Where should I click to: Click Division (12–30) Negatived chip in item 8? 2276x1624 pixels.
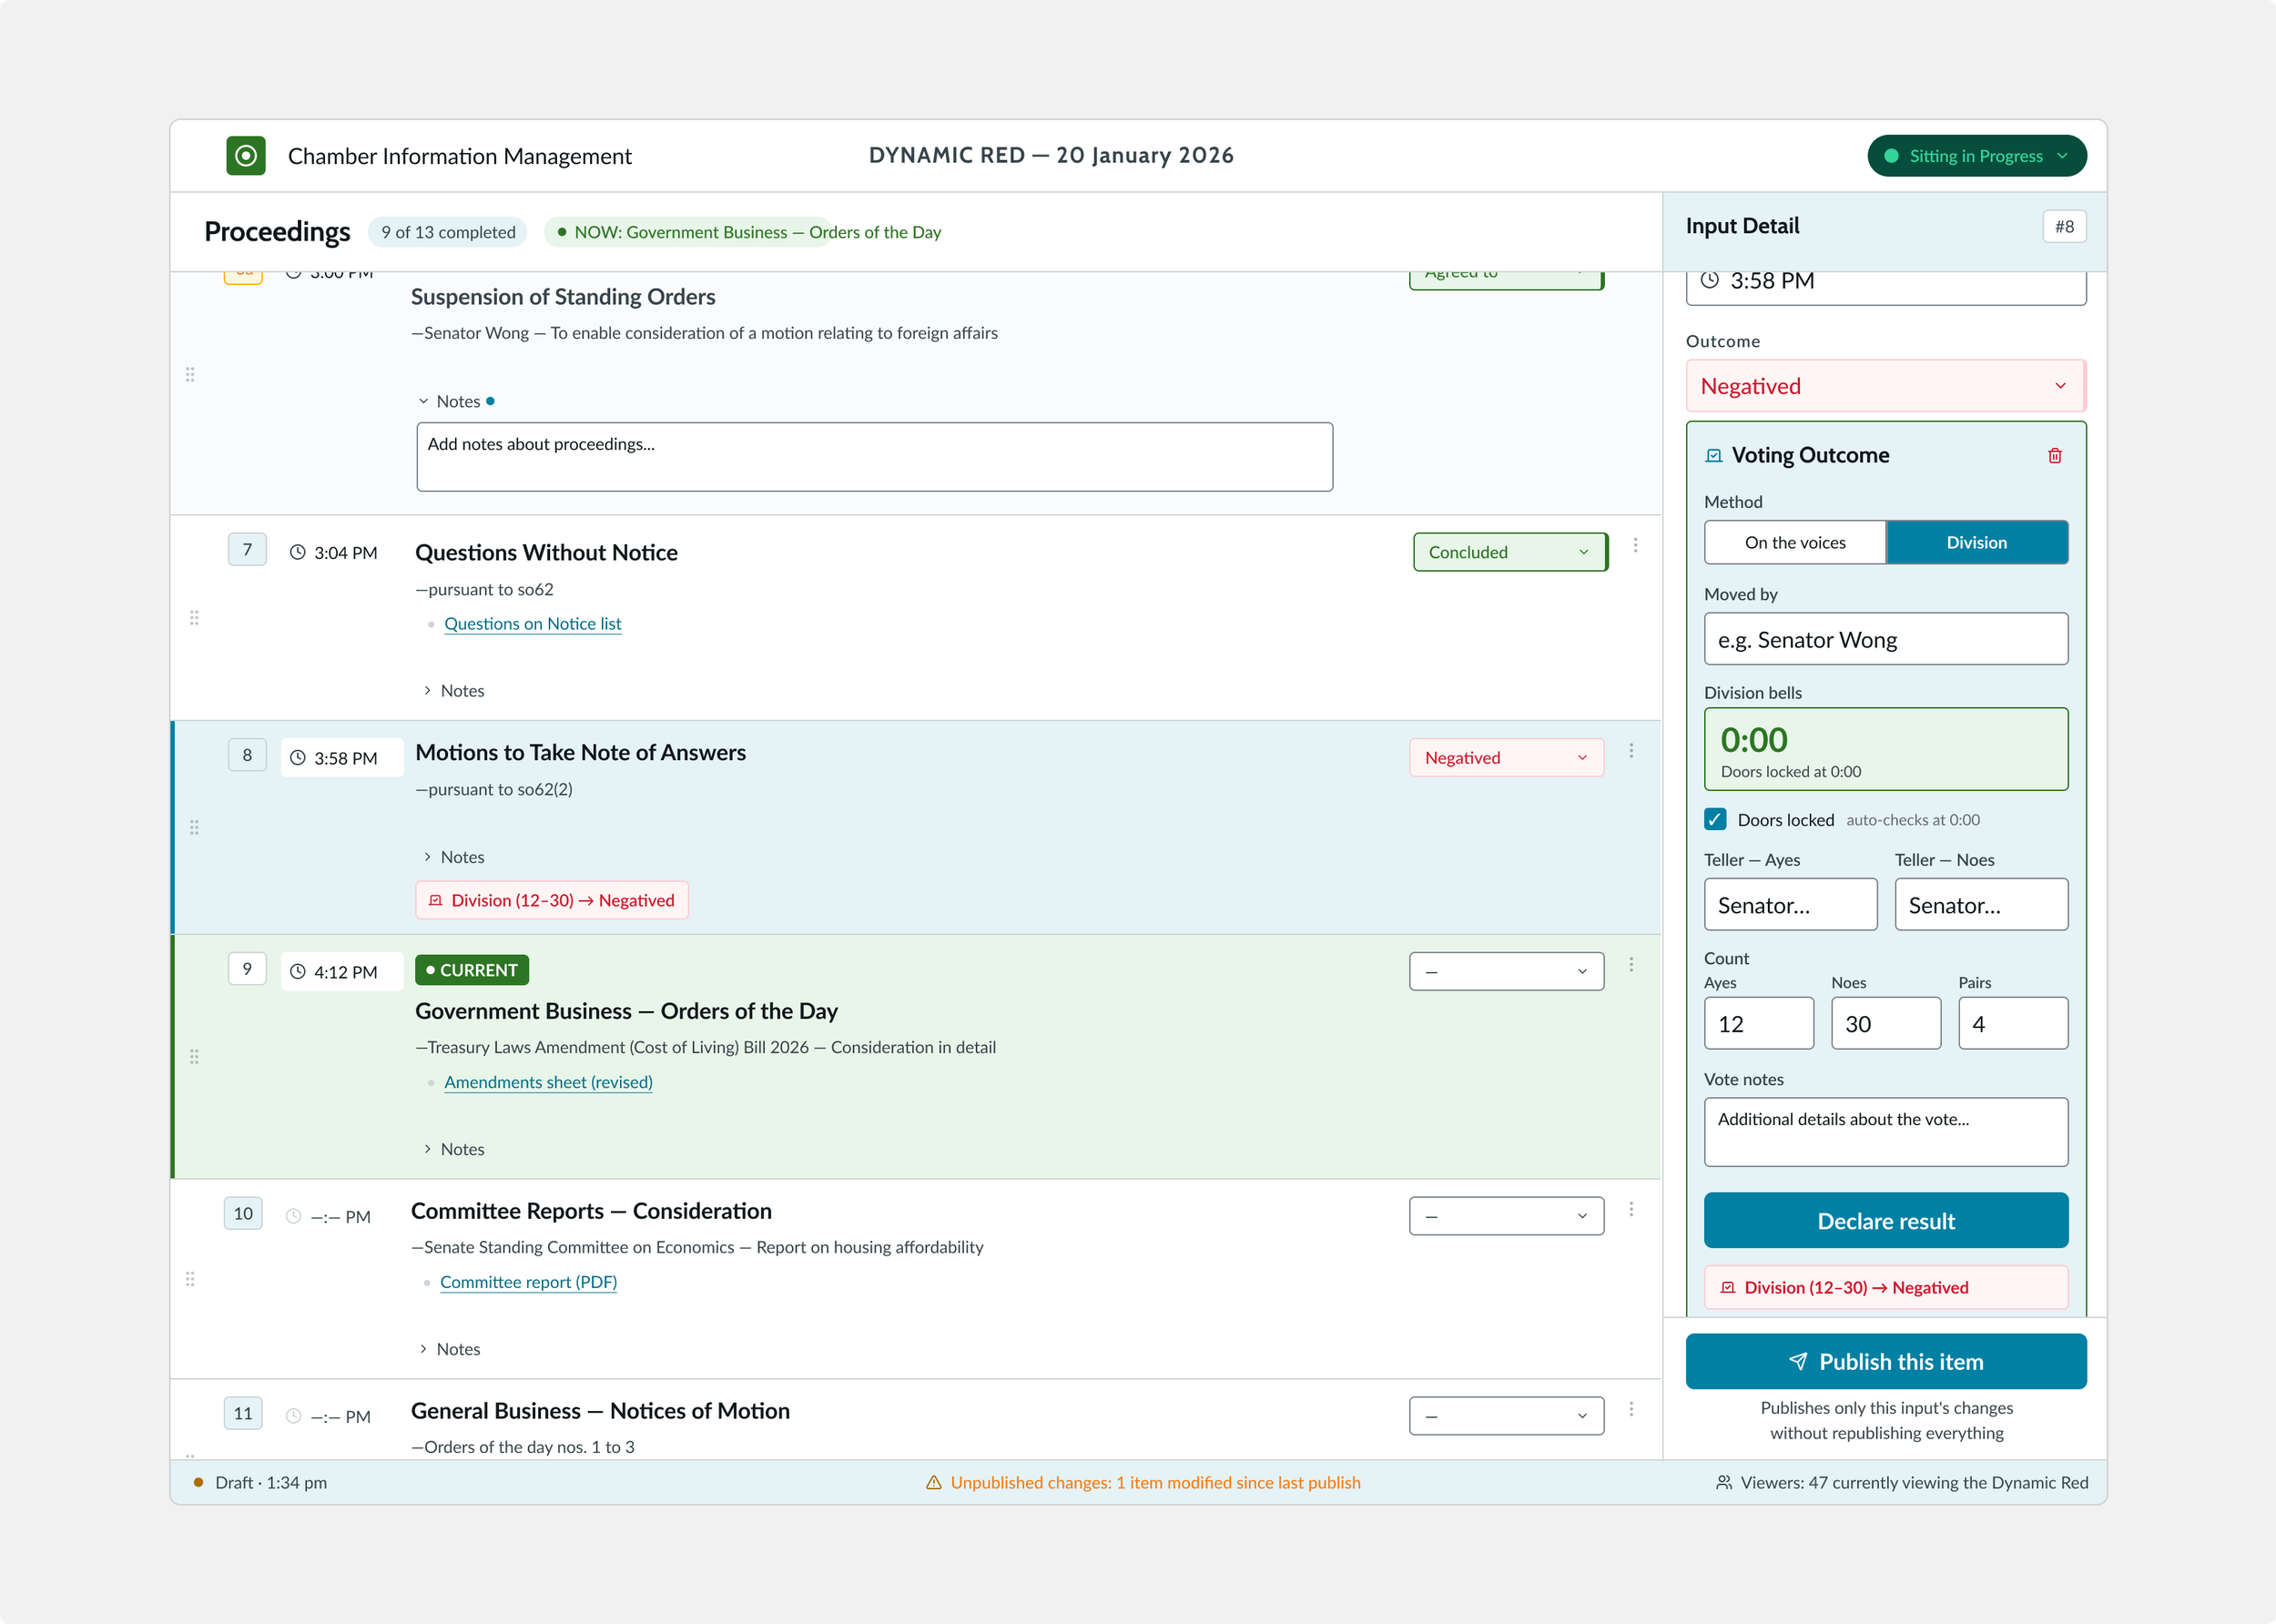click(x=552, y=900)
